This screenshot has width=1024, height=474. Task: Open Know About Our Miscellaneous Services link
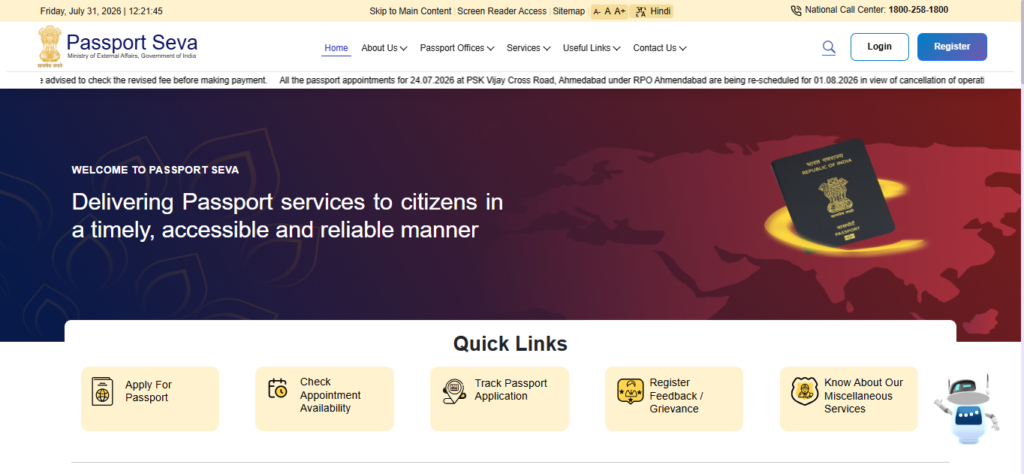pos(863,396)
